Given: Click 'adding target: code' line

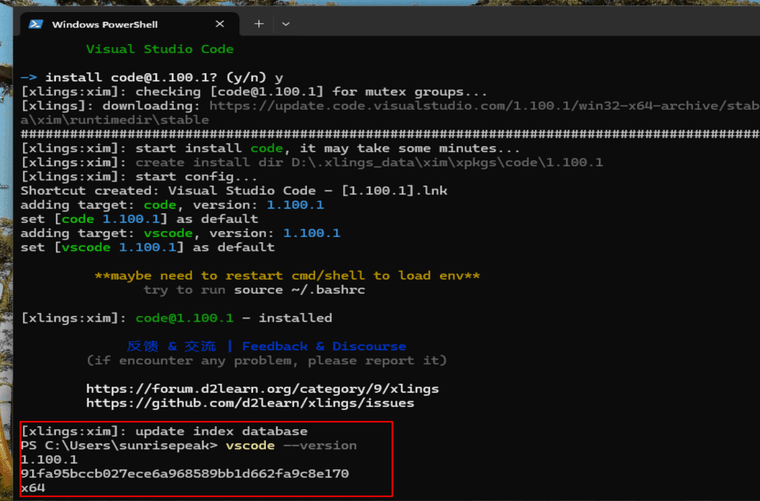Looking at the screenshot, I should click(x=172, y=205).
